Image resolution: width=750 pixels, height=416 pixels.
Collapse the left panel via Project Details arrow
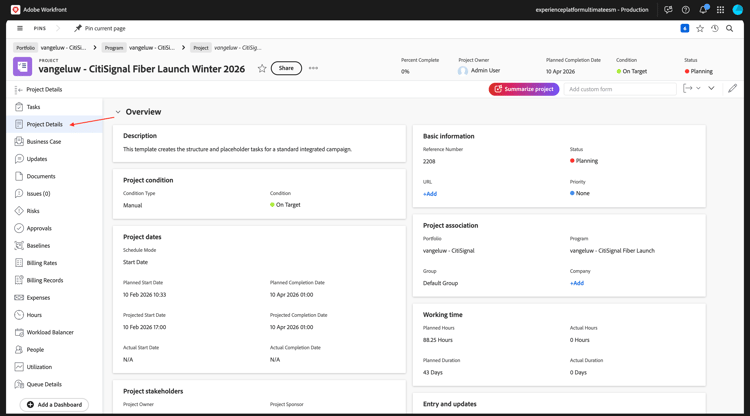tap(18, 89)
